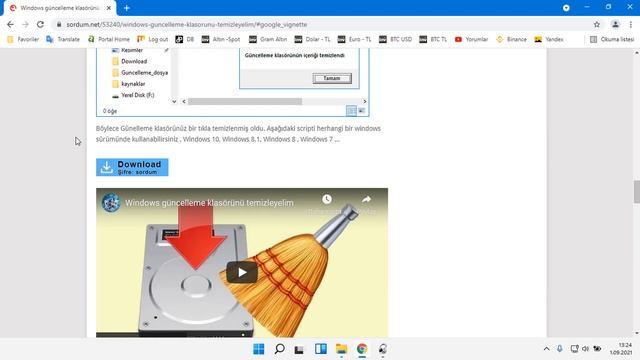Click the Chrome download indicator icon in title bar
640x360 pixels.
pos(566,8)
